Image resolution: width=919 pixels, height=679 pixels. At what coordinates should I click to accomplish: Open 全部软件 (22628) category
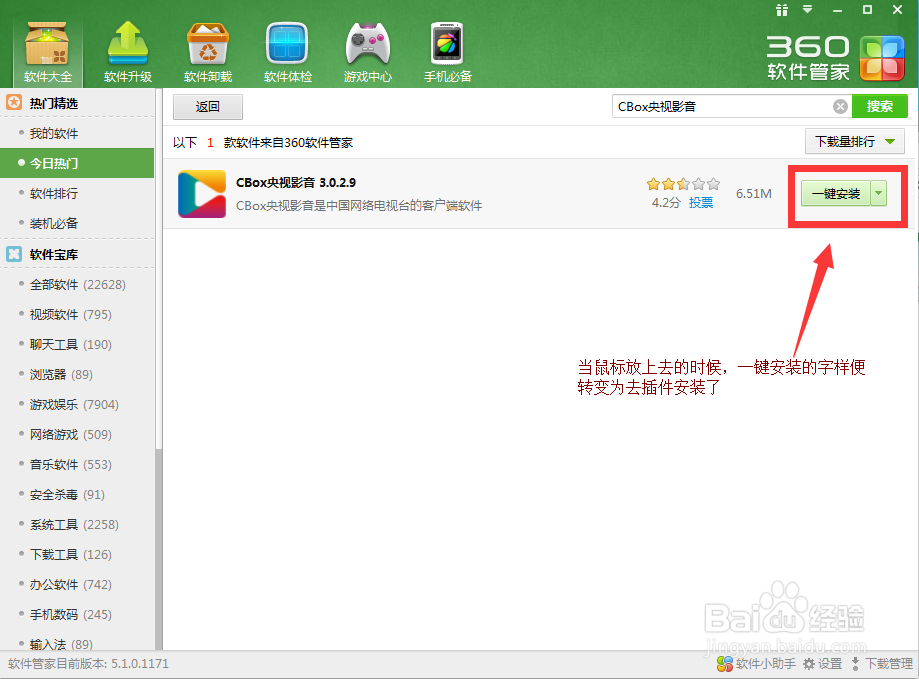click(x=77, y=285)
